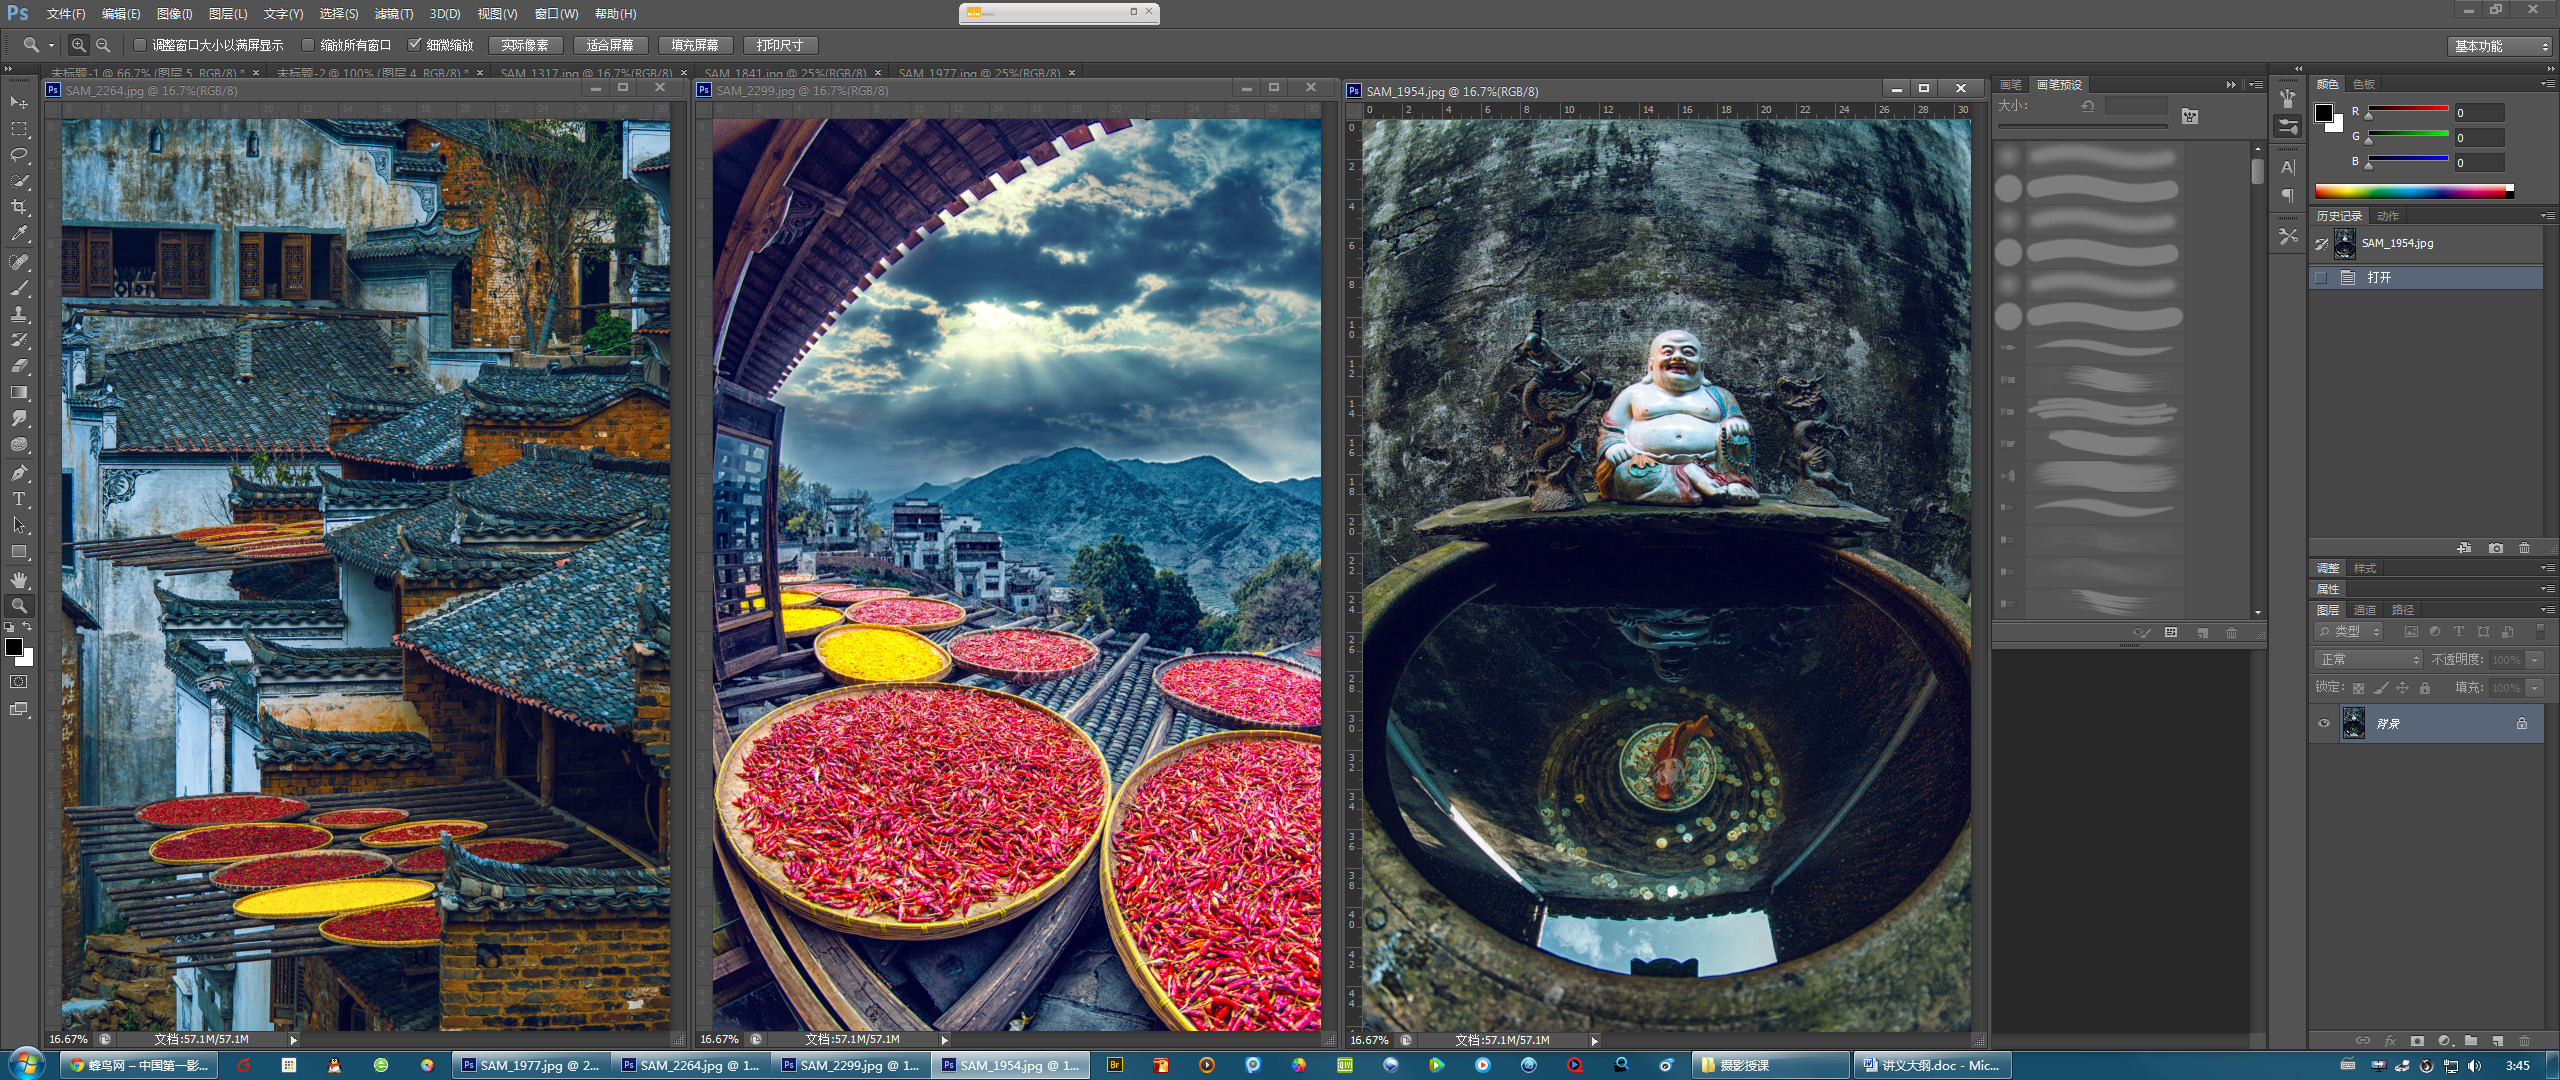
Task: Select the Lasso tool
Action: [19, 155]
